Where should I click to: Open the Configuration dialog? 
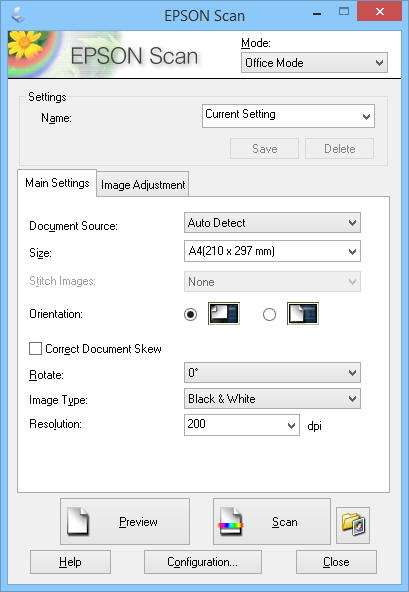coord(203,562)
